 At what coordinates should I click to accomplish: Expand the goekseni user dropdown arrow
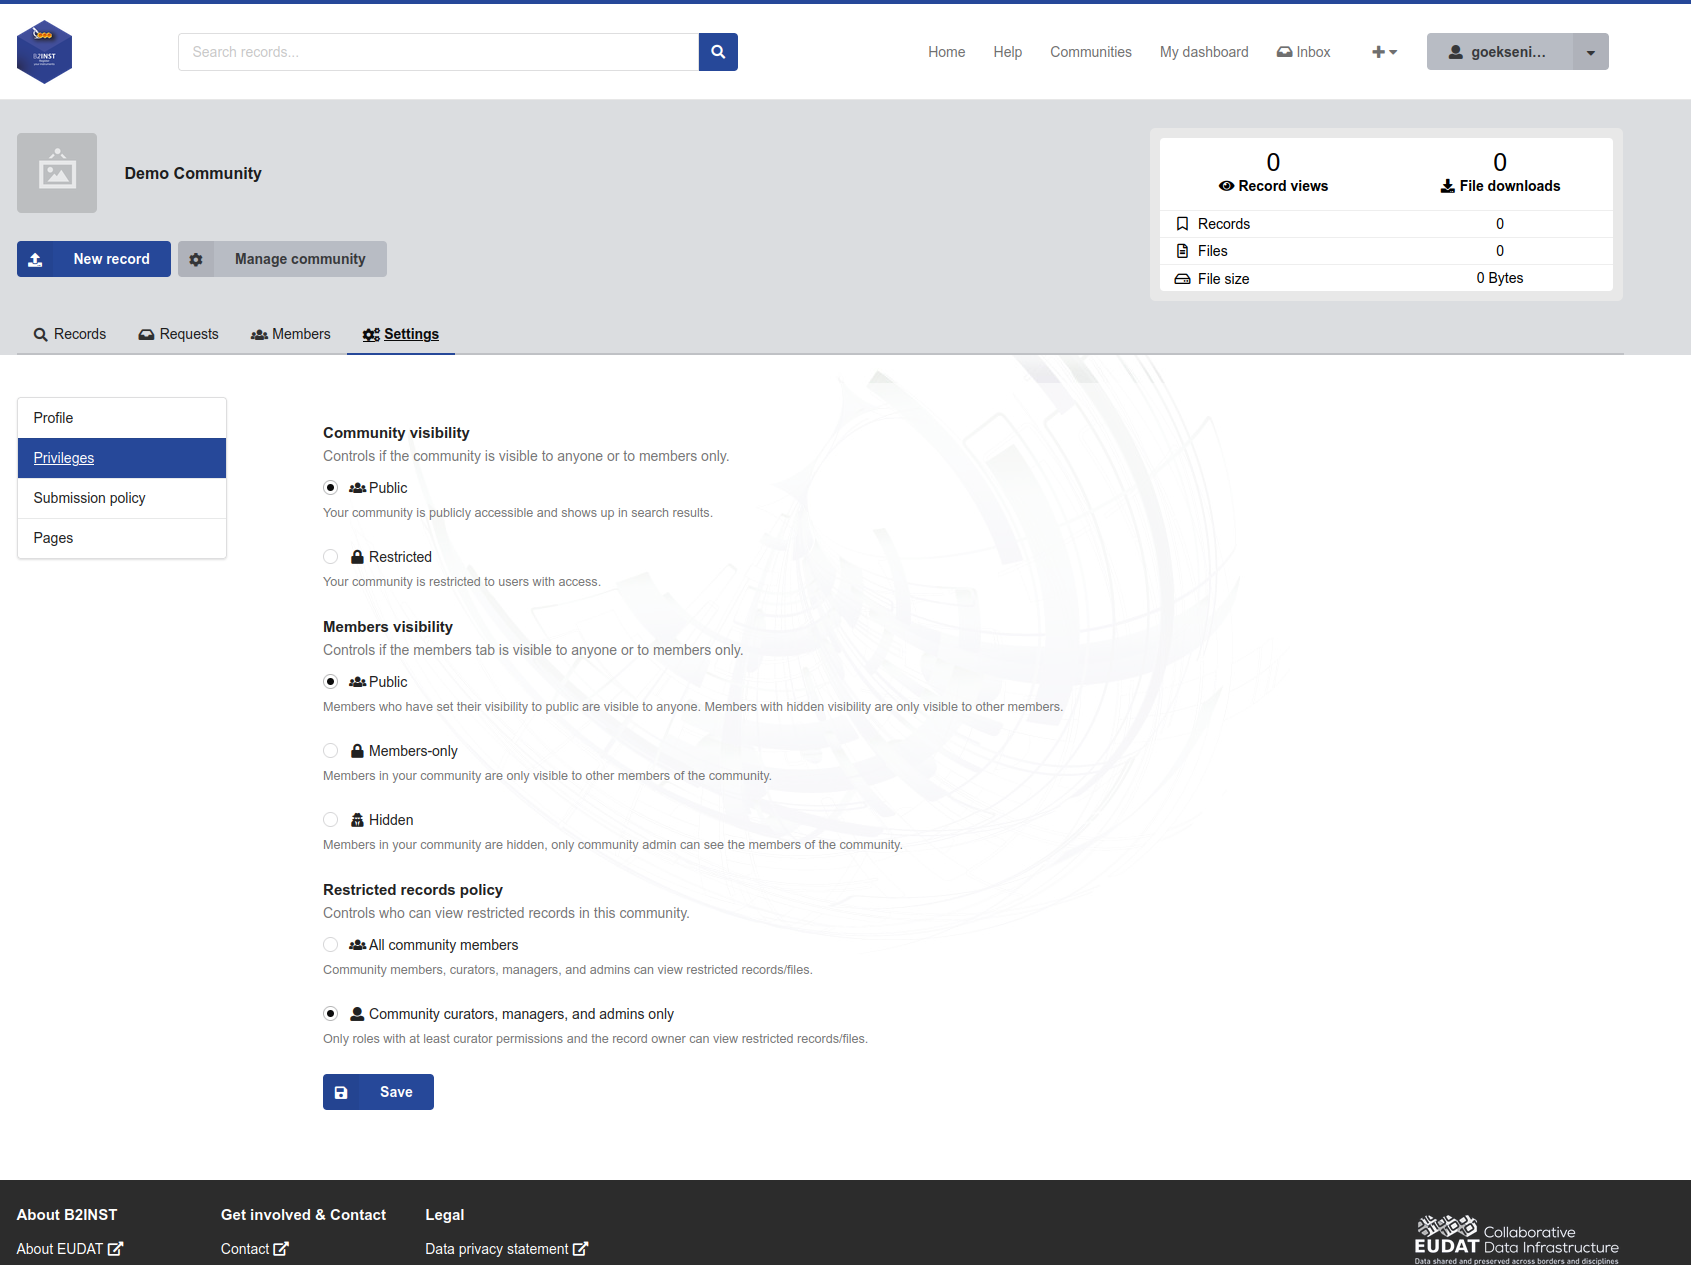pos(1590,52)
